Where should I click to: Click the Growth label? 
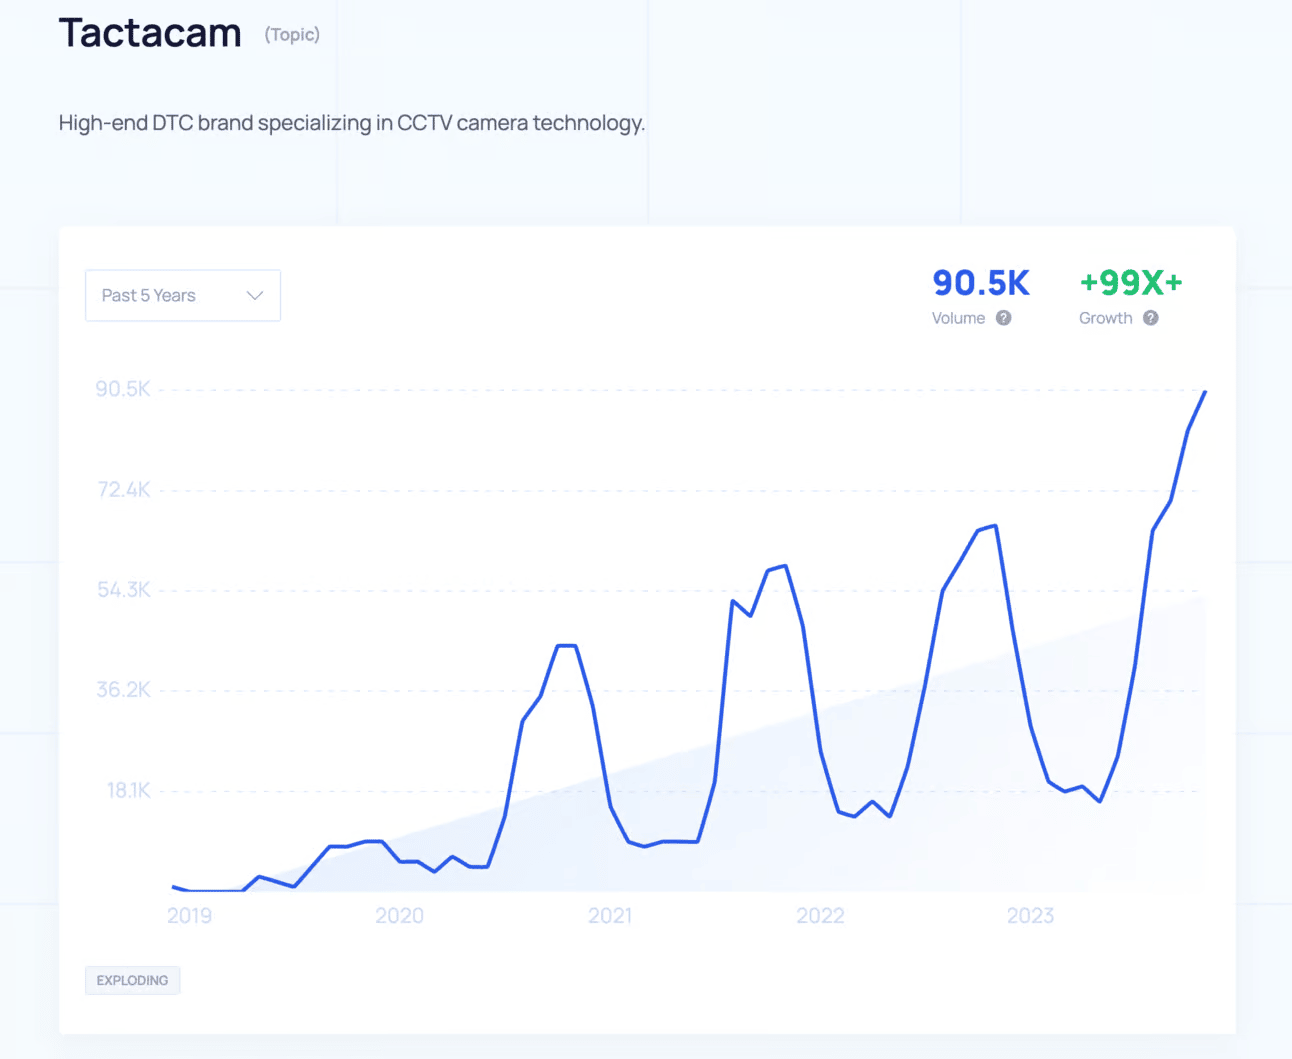tap(1106, 318)
